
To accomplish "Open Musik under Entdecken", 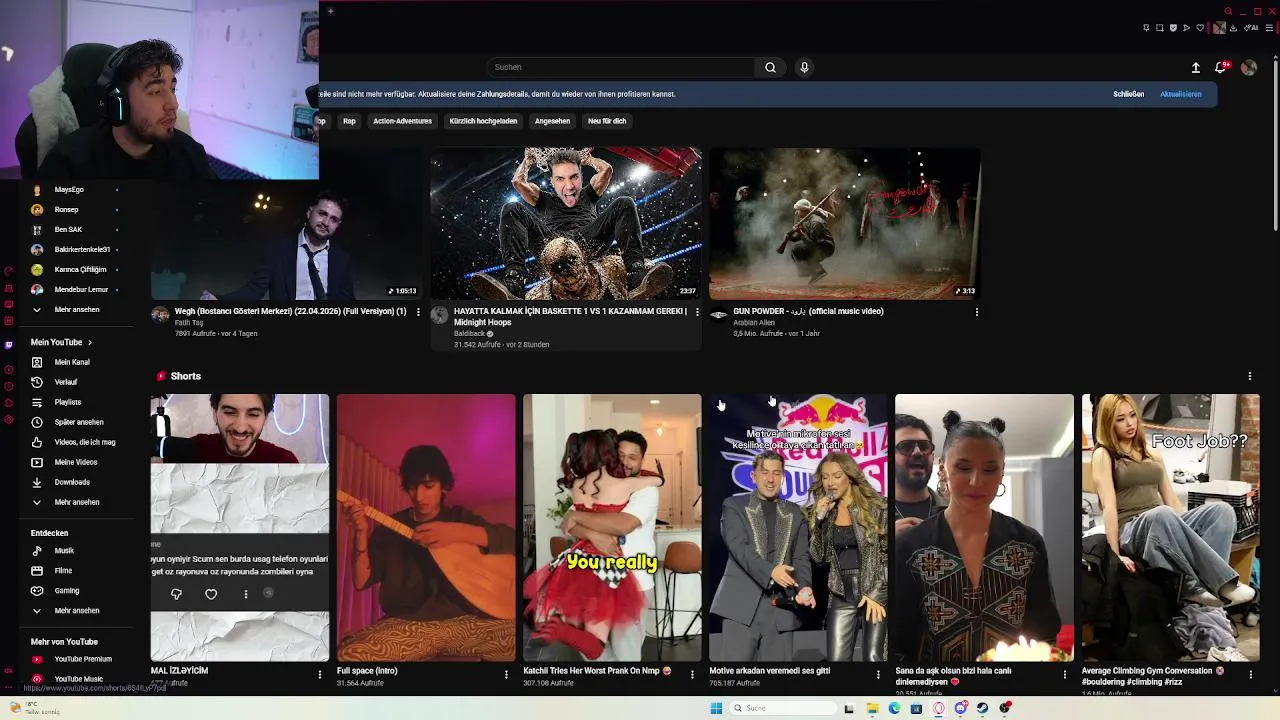I will (x=64, y=551).
